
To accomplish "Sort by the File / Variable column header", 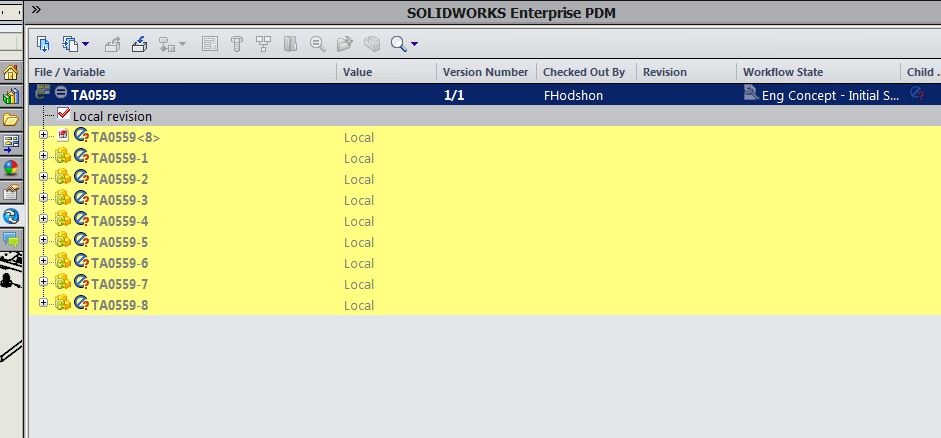I will 182,72.
